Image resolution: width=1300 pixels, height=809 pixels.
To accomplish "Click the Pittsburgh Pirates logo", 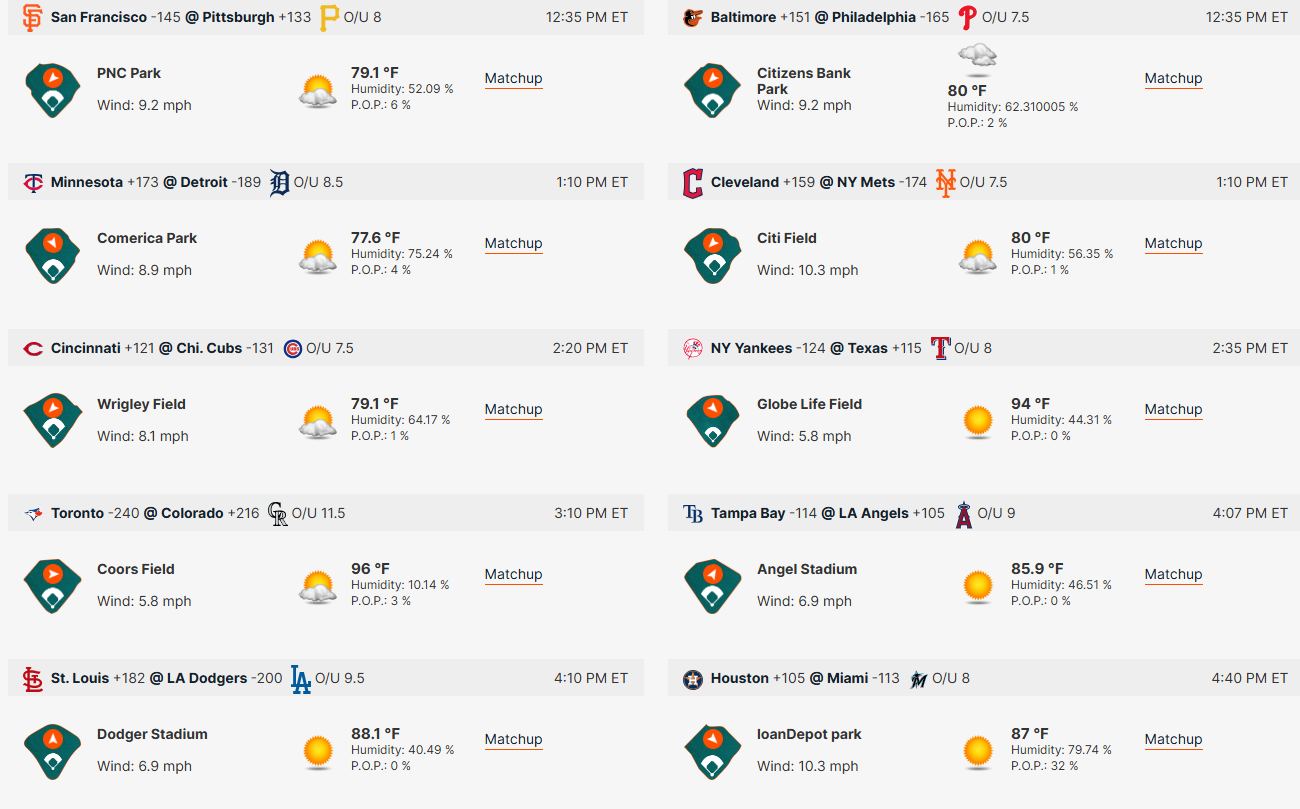I will pos(329,17).
